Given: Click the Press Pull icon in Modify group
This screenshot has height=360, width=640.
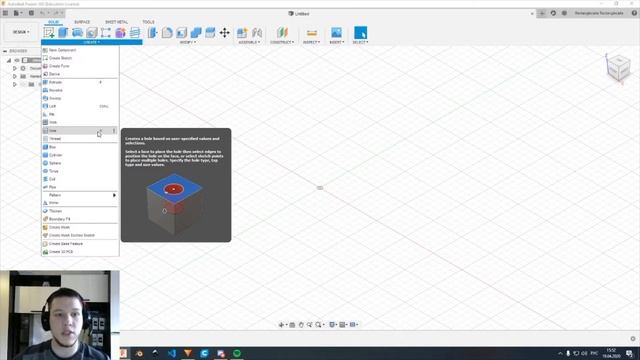Looking at the screenshot, I should 152,33.
